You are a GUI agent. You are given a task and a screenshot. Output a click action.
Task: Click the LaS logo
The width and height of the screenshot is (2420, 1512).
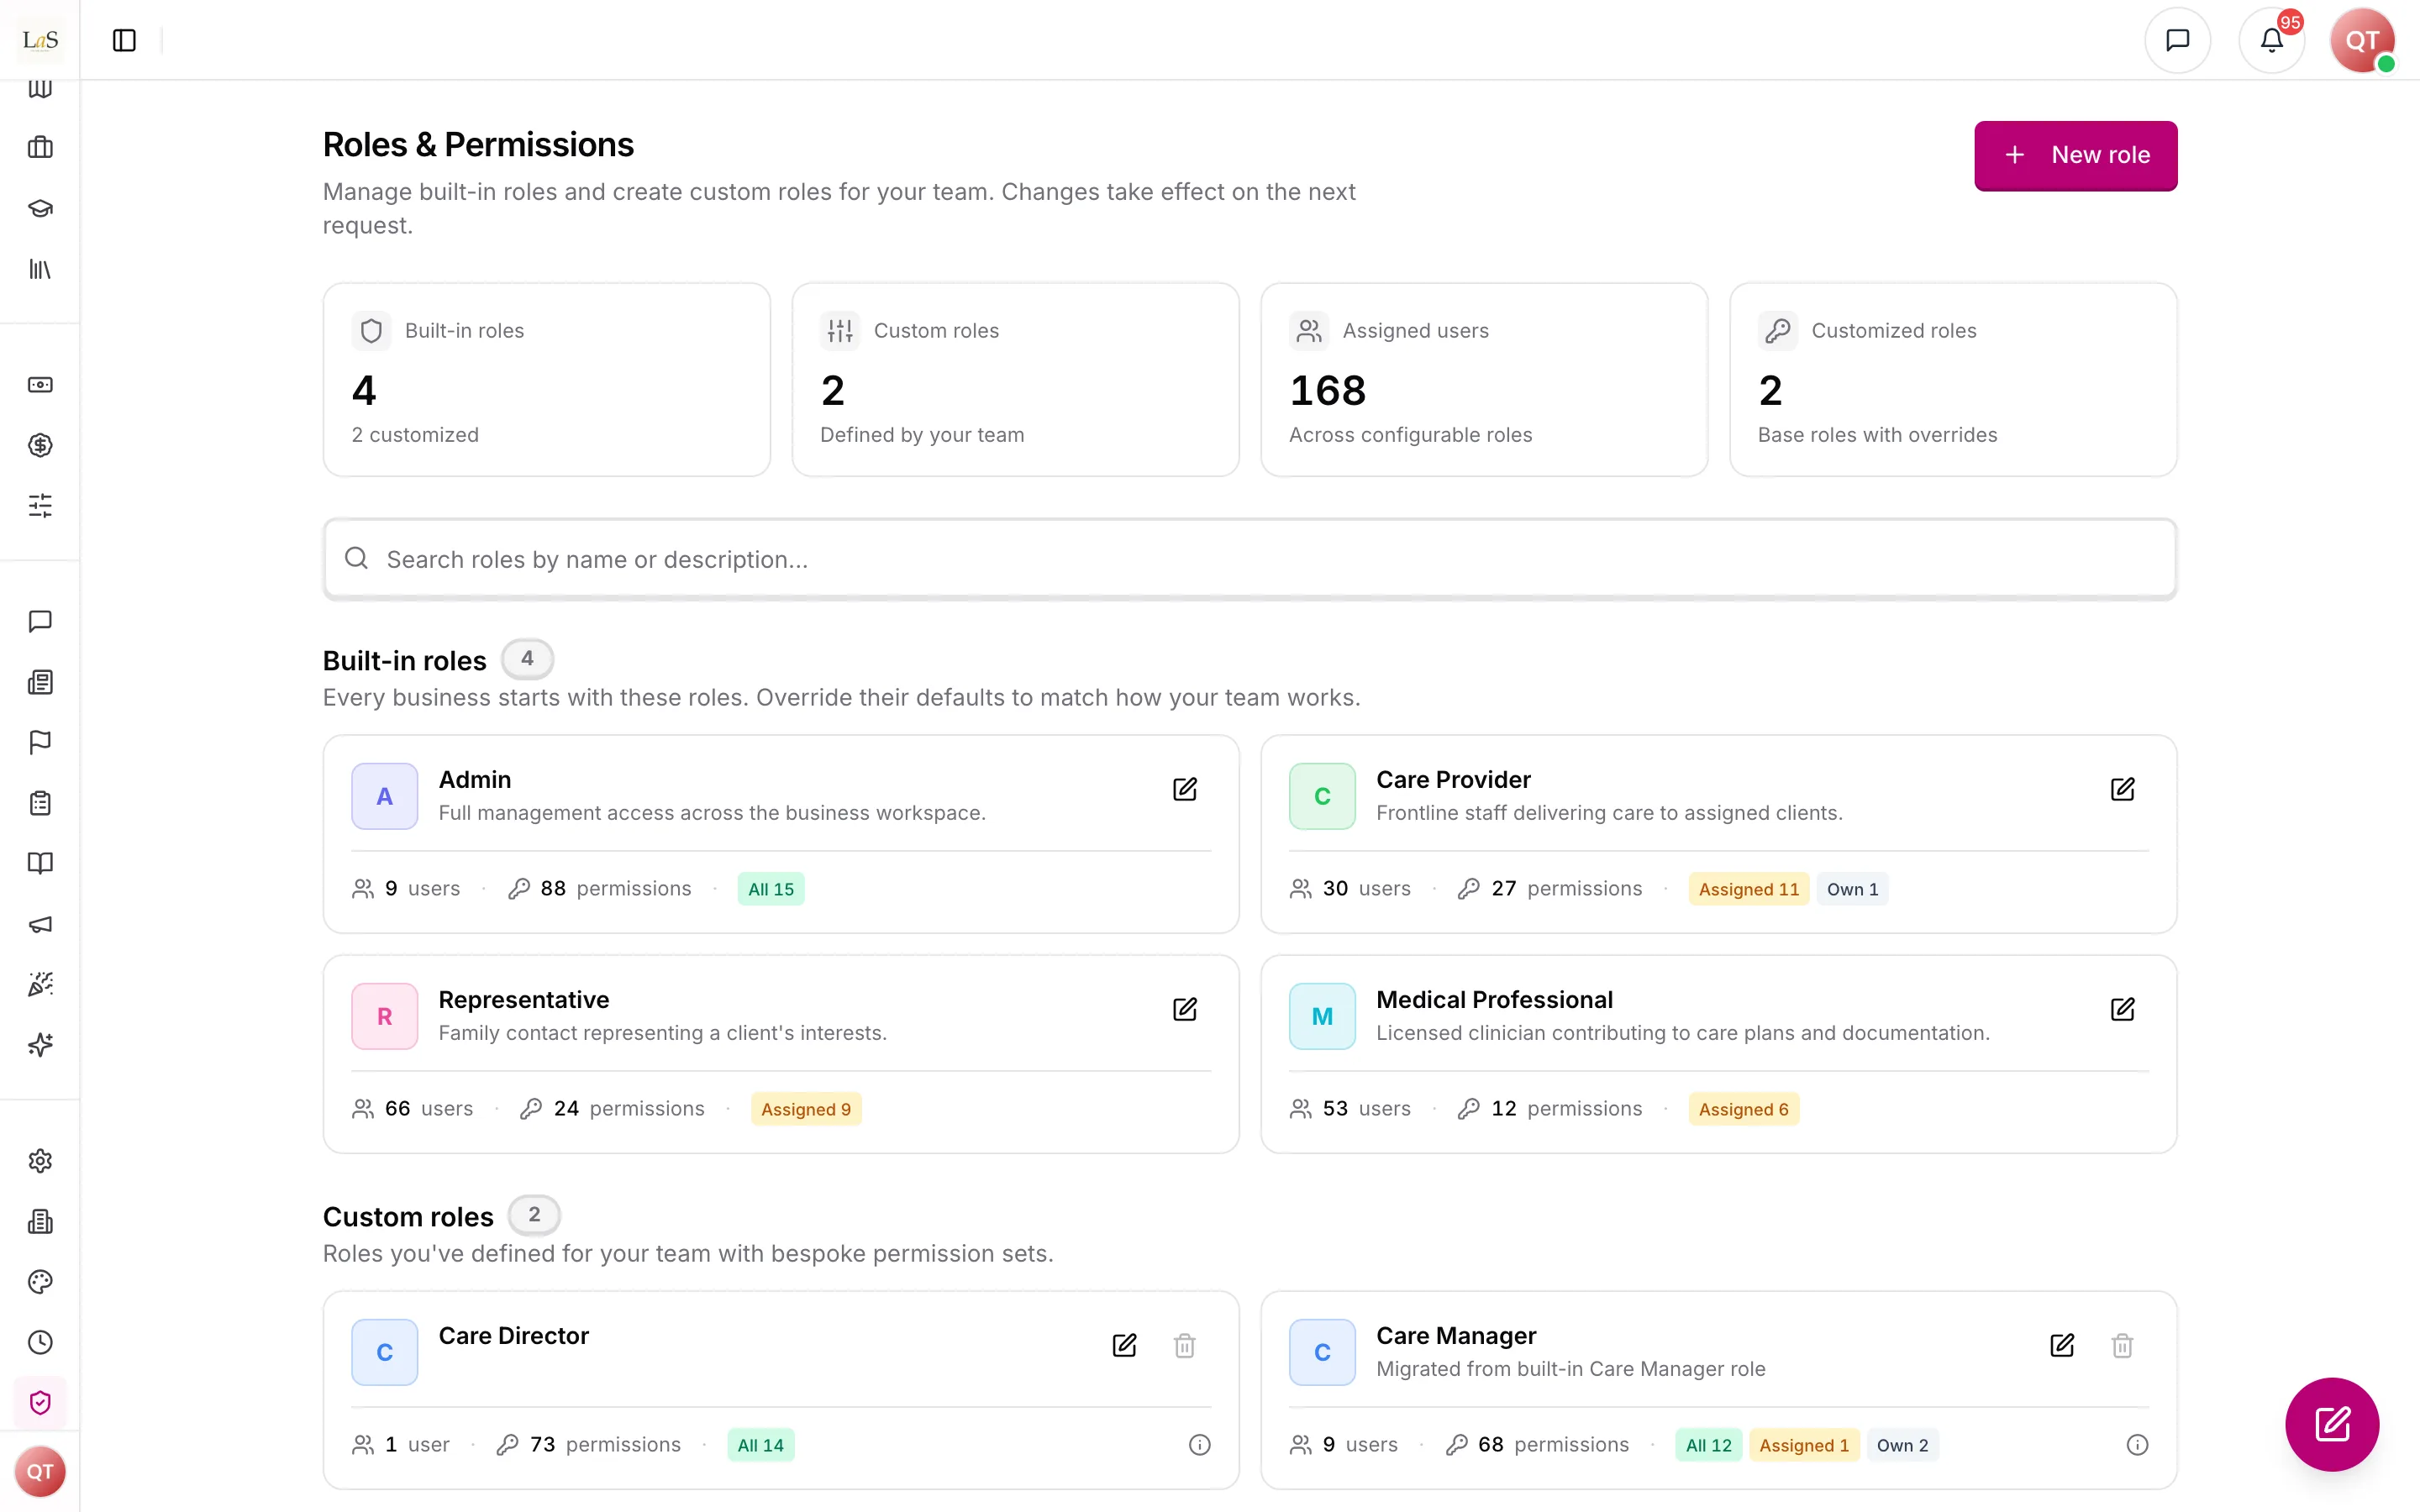pos(40,40)
